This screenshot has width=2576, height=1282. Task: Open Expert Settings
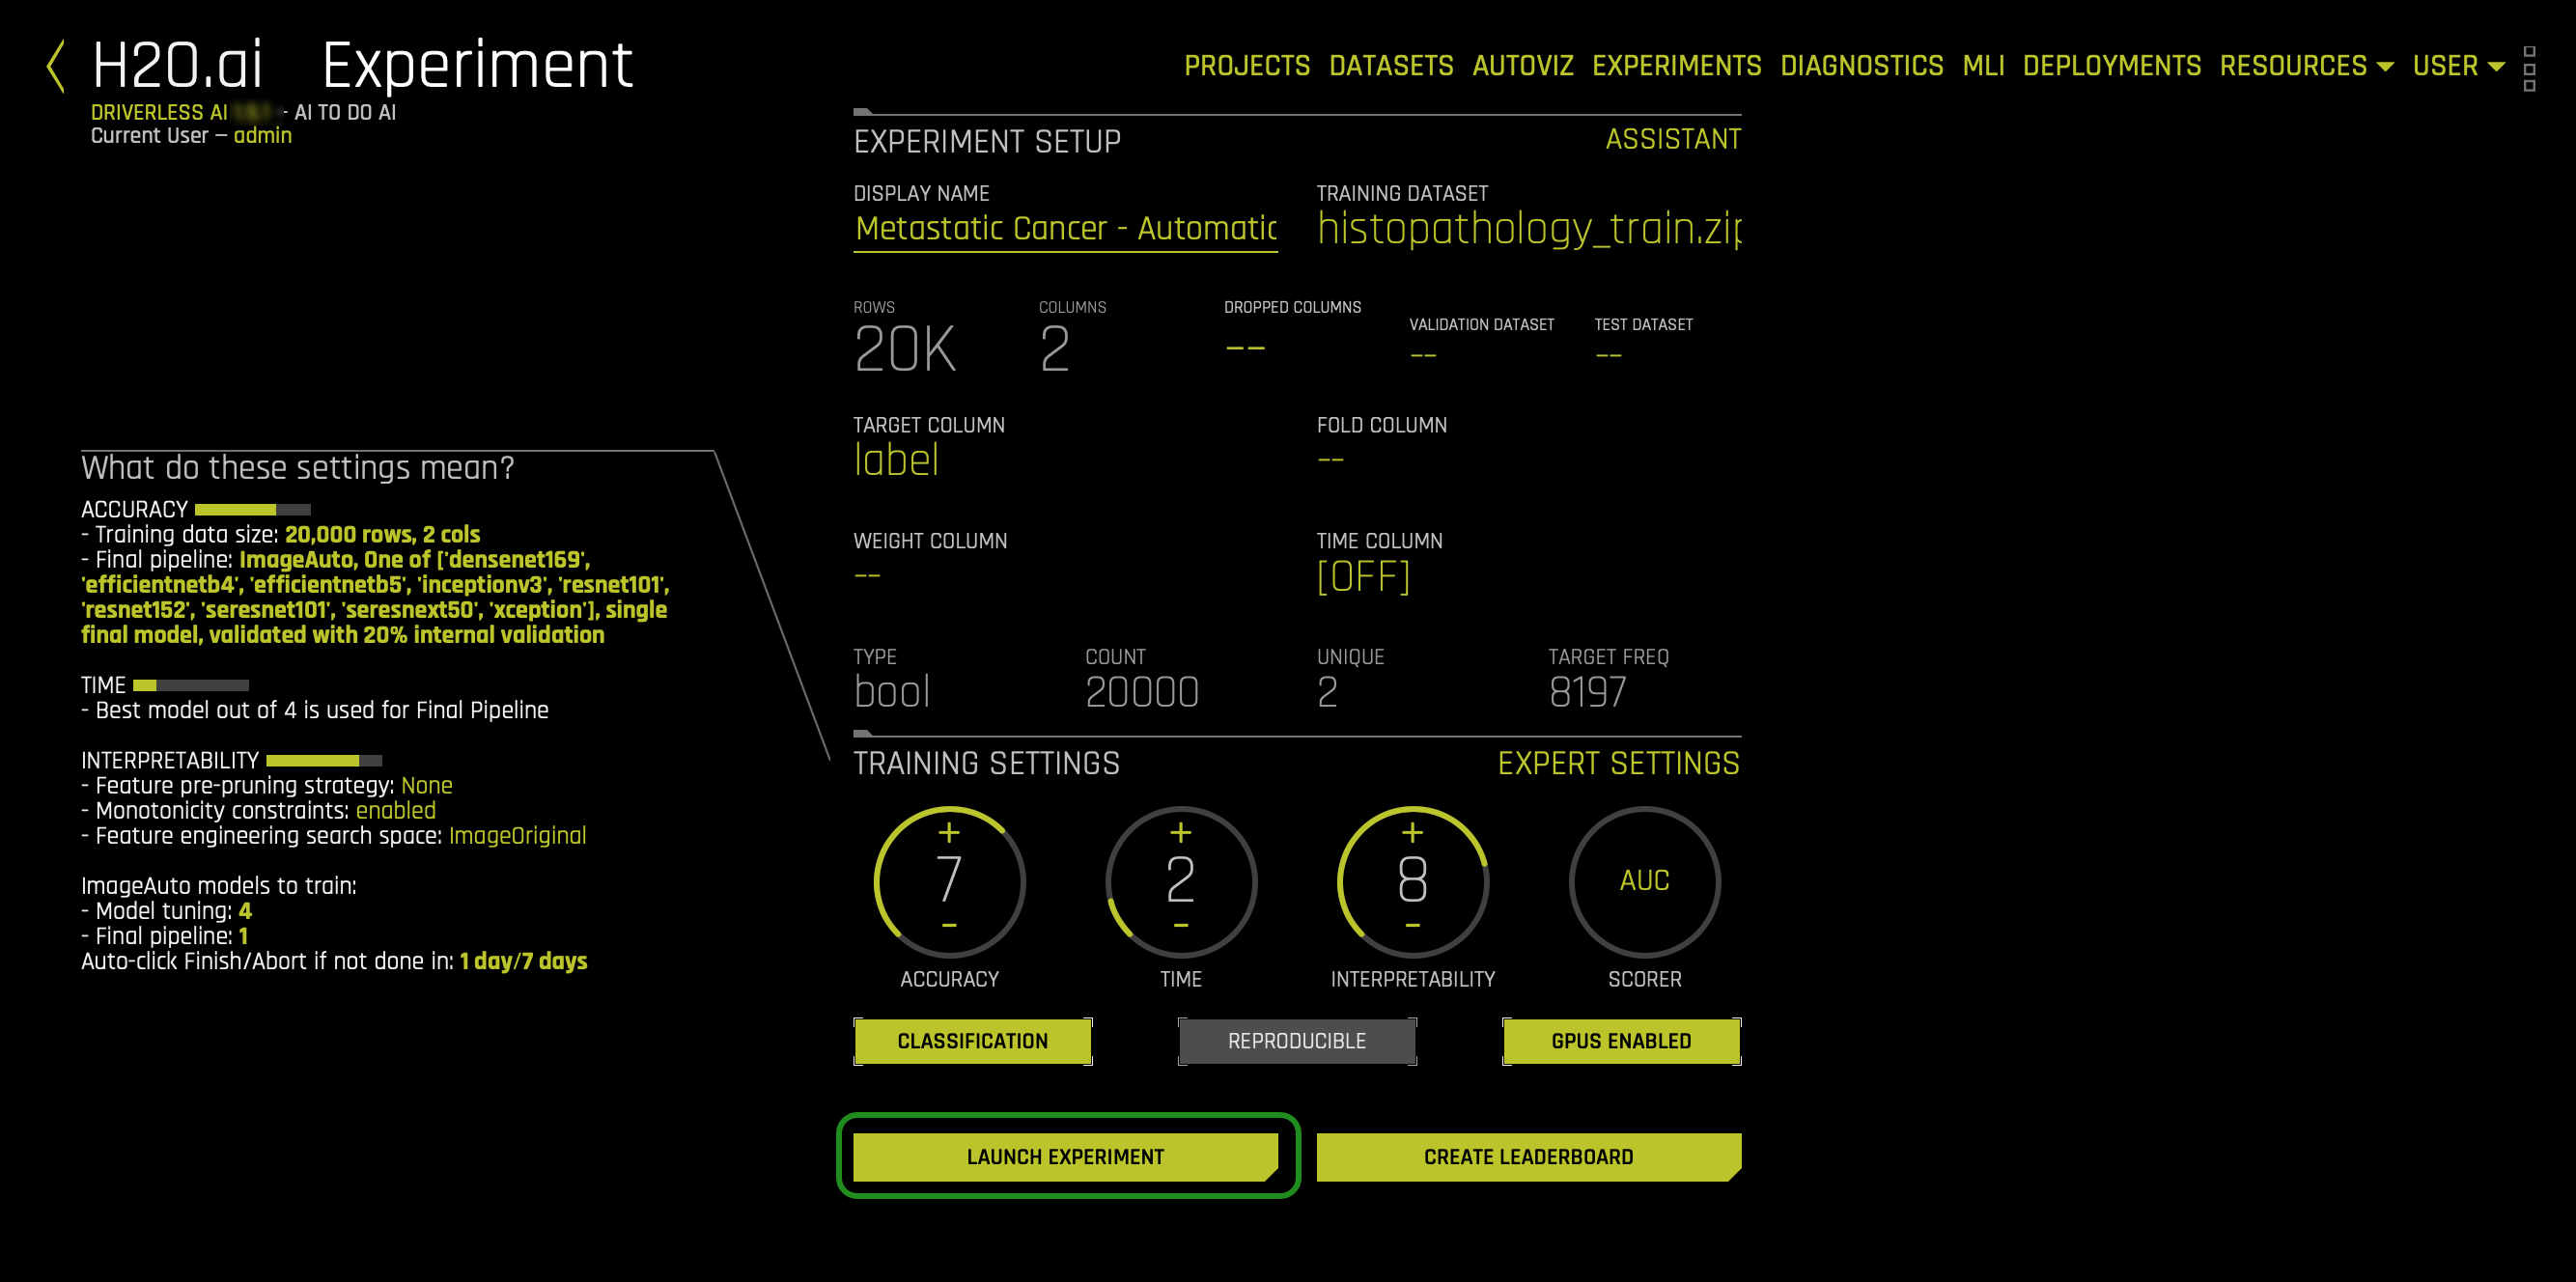[x=1618, y=764]
